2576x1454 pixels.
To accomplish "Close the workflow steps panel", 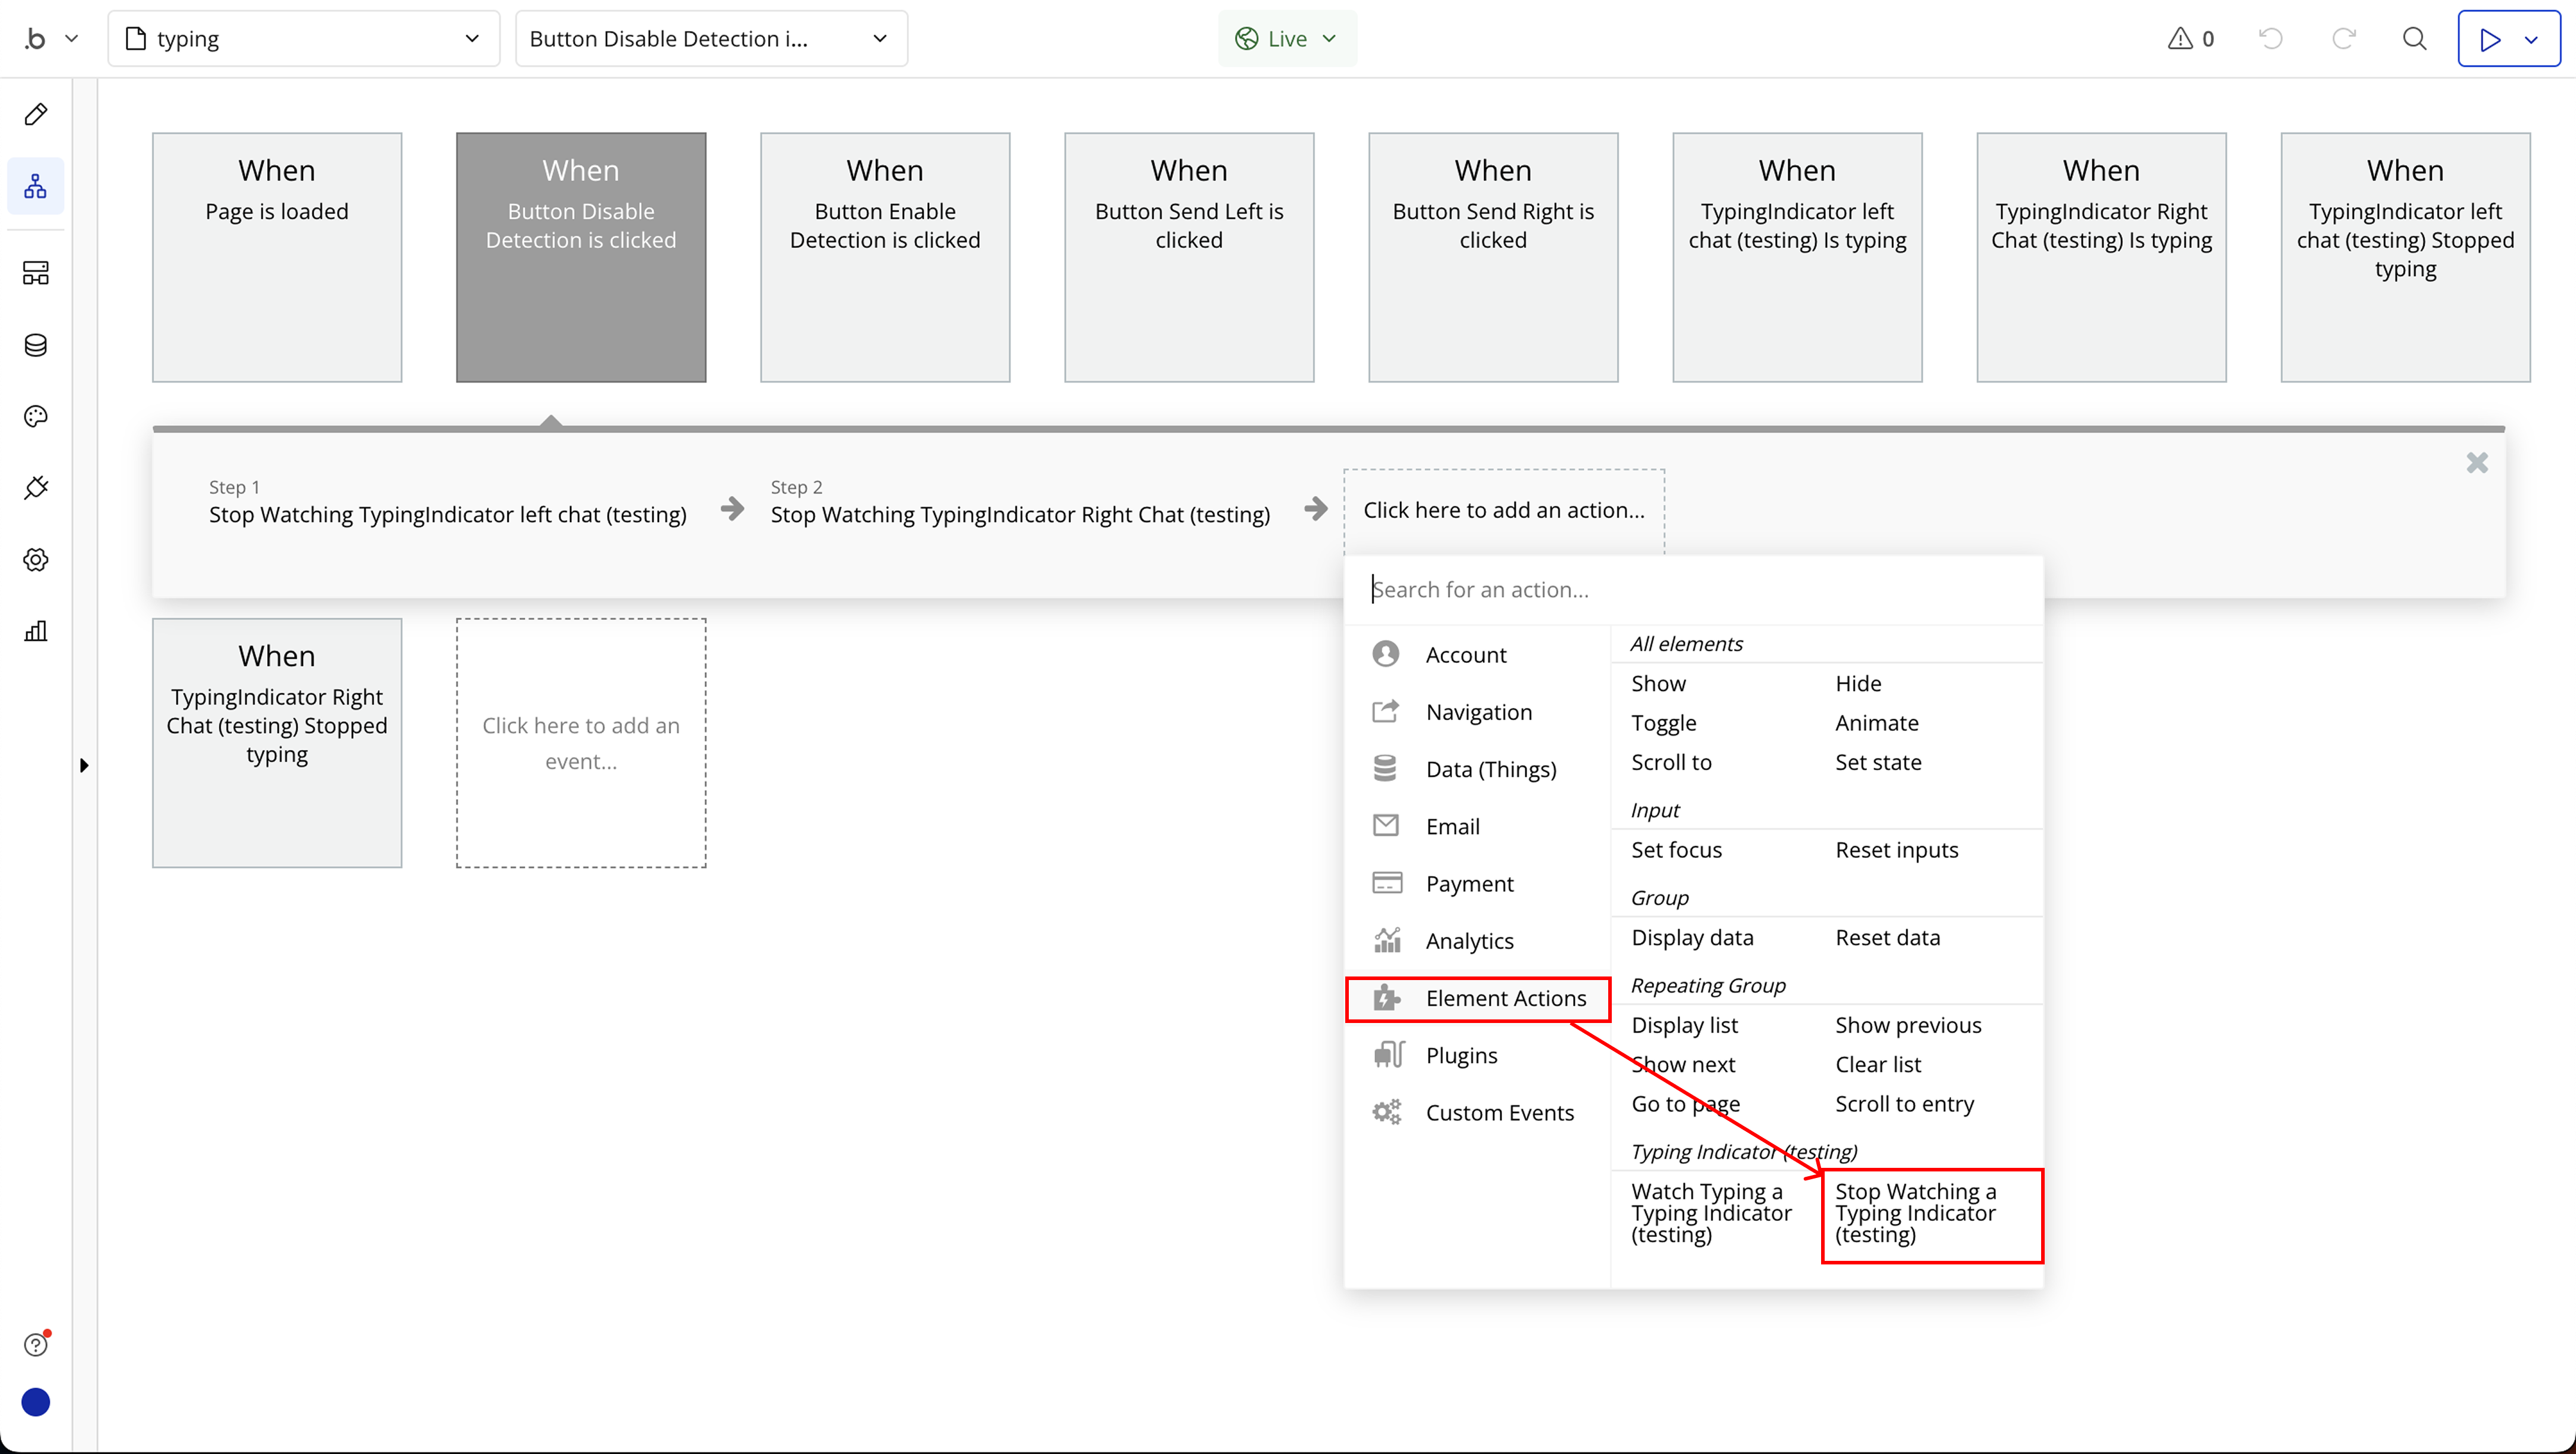I will point(2477,463).
